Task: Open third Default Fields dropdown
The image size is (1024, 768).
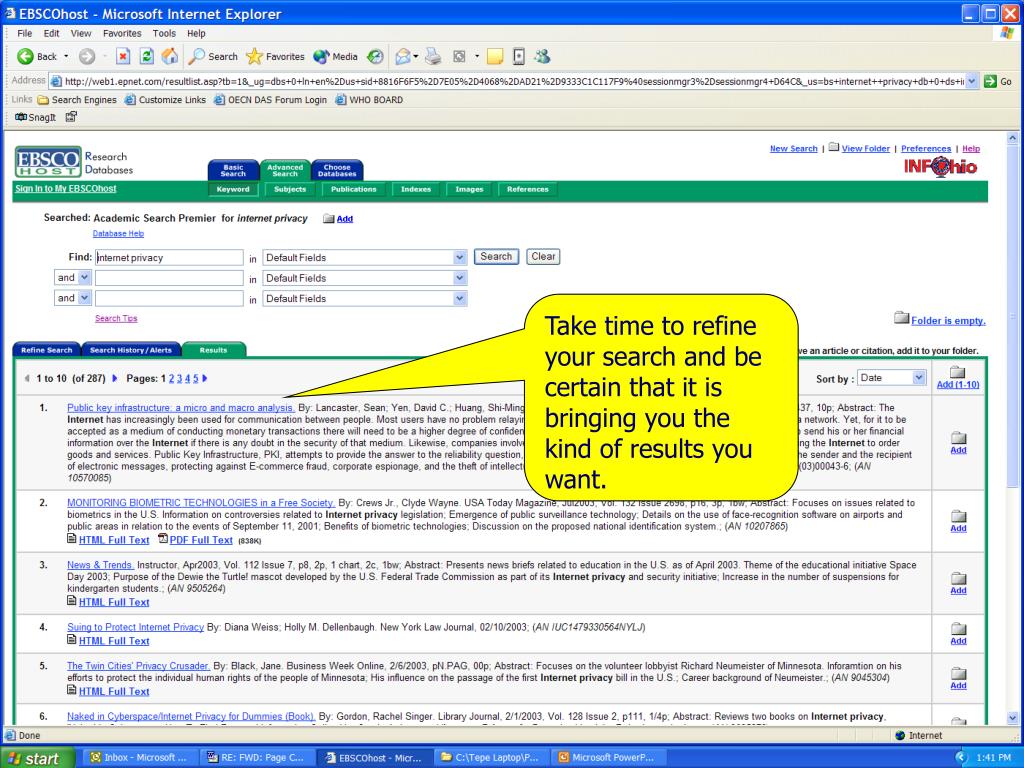Action: tap(460, 298)
